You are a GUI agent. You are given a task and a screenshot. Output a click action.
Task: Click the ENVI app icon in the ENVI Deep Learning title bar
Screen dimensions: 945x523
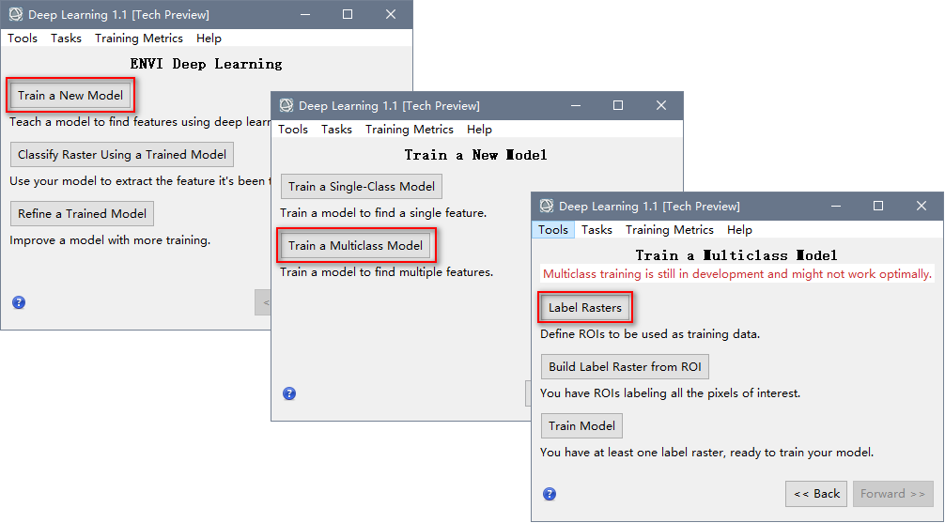click(16, 14)
